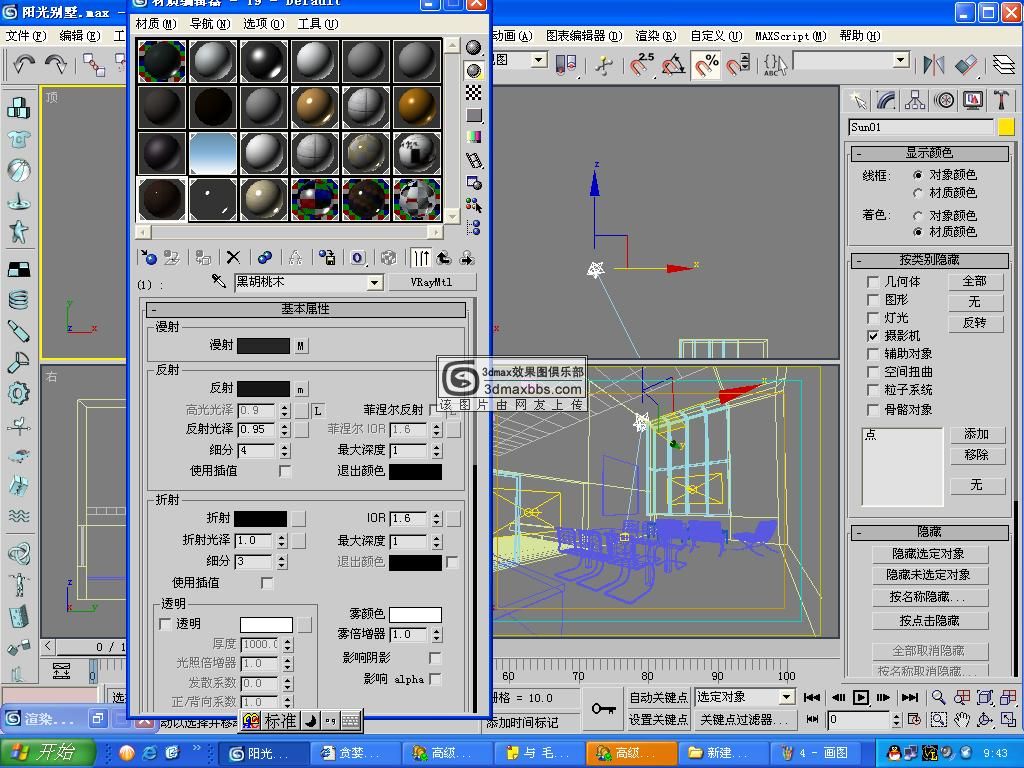The height and width of the screenshot is (768, 1024).
Task: Enable Use Interpolation checkbox under reflection
Action: pyautogui.click(x=285, y=471)
